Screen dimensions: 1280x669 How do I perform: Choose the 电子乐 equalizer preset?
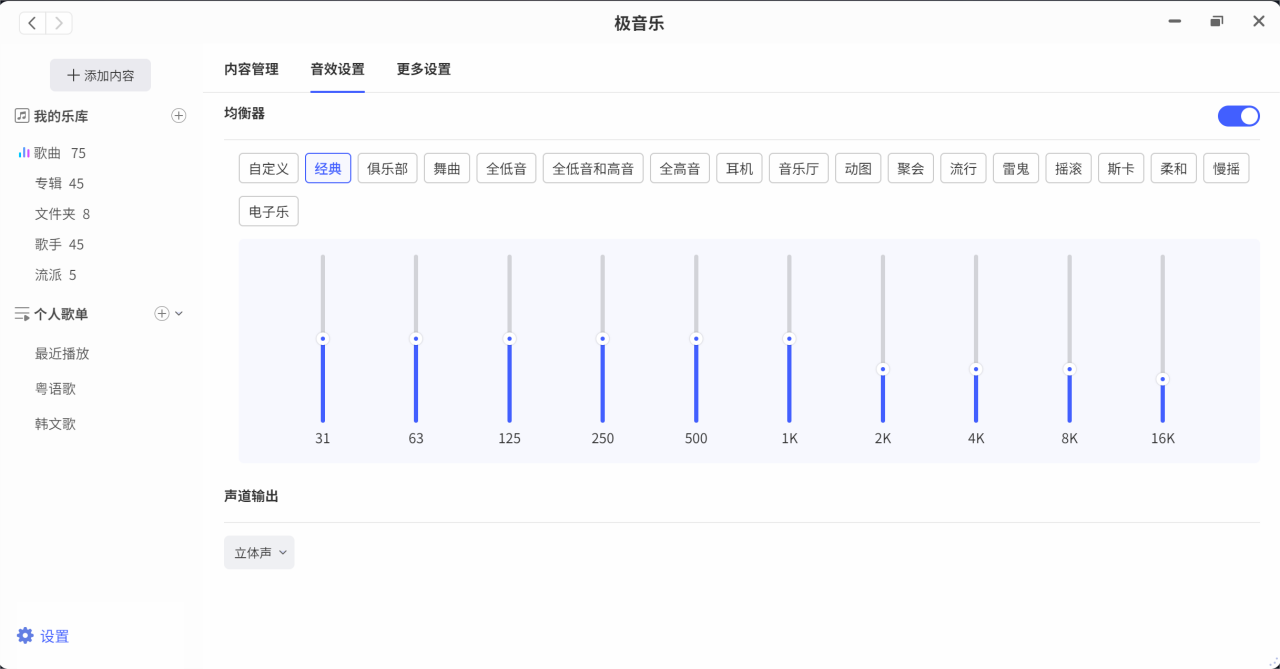268,212
